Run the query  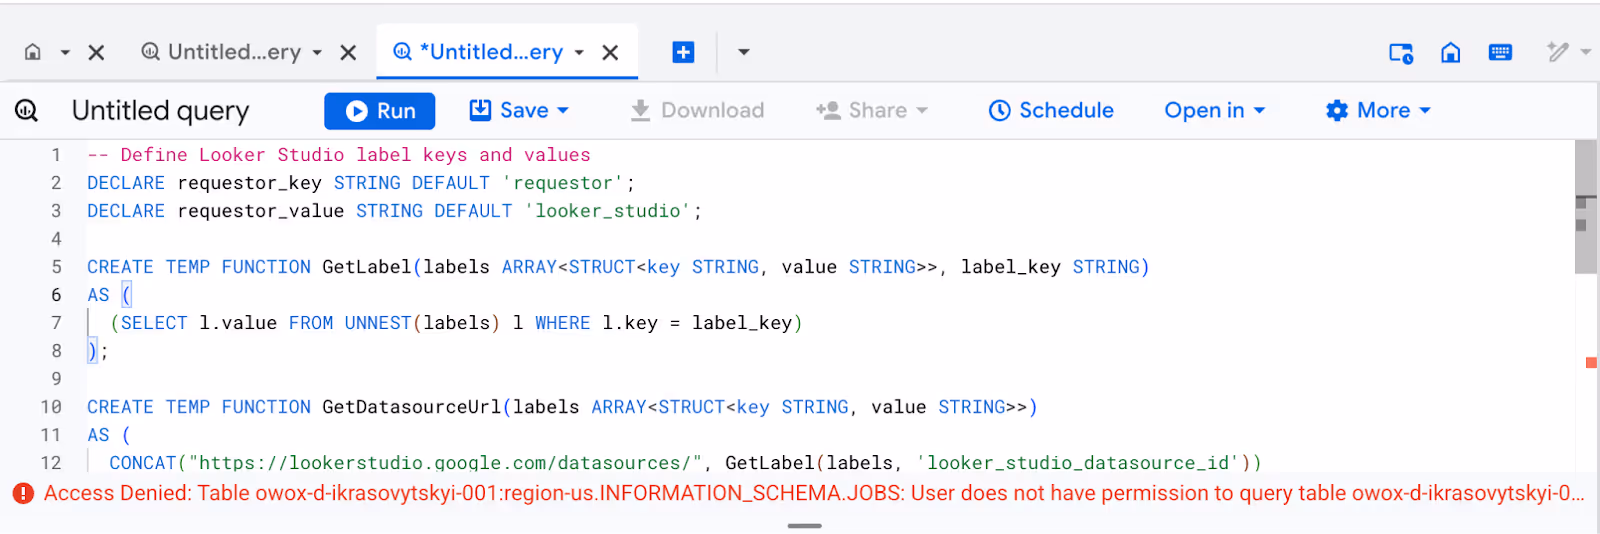coord(380,111)
